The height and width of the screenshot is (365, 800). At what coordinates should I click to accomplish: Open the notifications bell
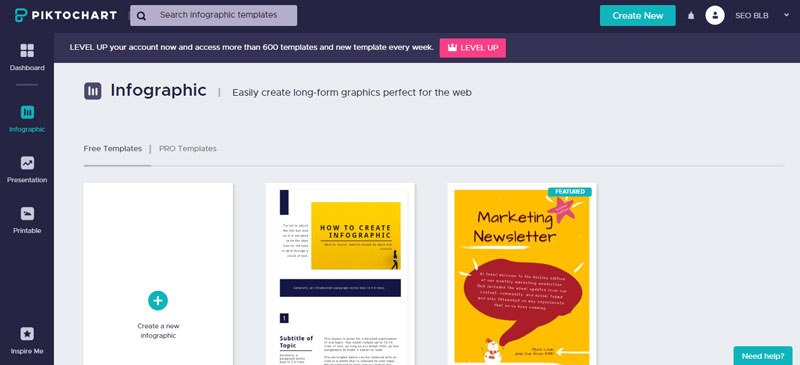point(691,16)
